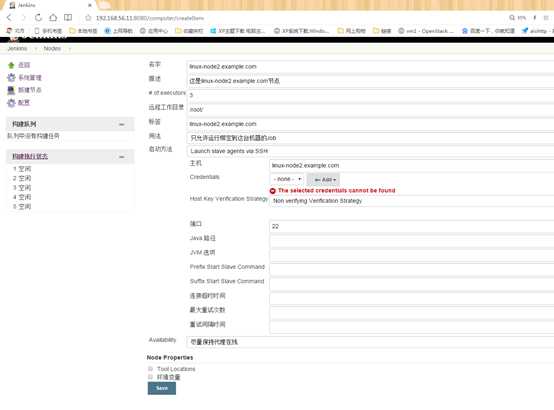Open the Credentials none dropdown

pos(287,179)
